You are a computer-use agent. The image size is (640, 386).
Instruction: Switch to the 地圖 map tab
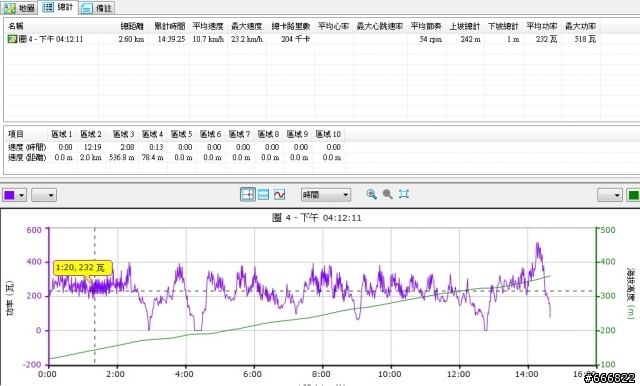(20, 7)
